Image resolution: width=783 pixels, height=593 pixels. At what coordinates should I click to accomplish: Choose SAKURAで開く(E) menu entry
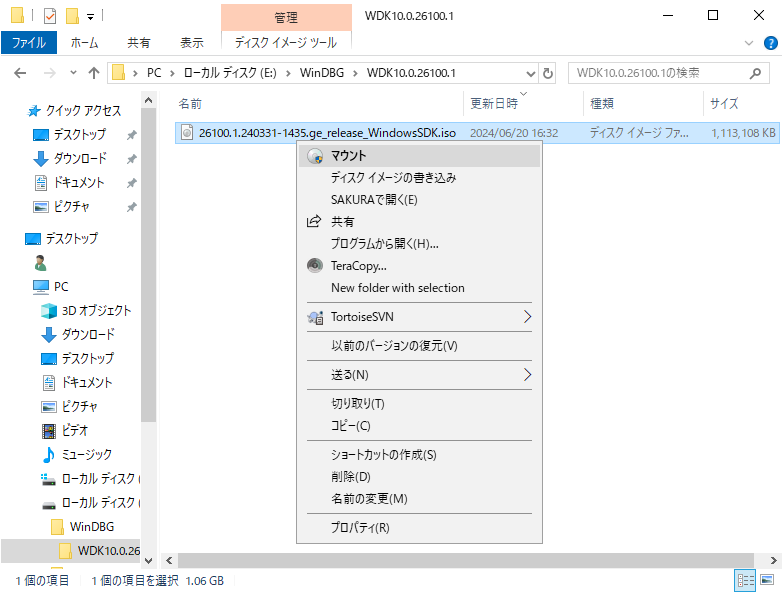[x=419, y=200]
